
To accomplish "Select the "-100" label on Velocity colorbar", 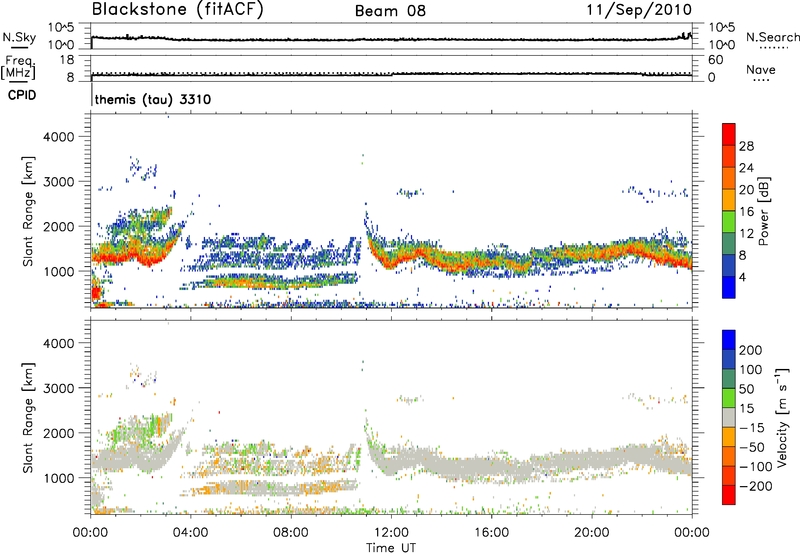I will point(756,467).
